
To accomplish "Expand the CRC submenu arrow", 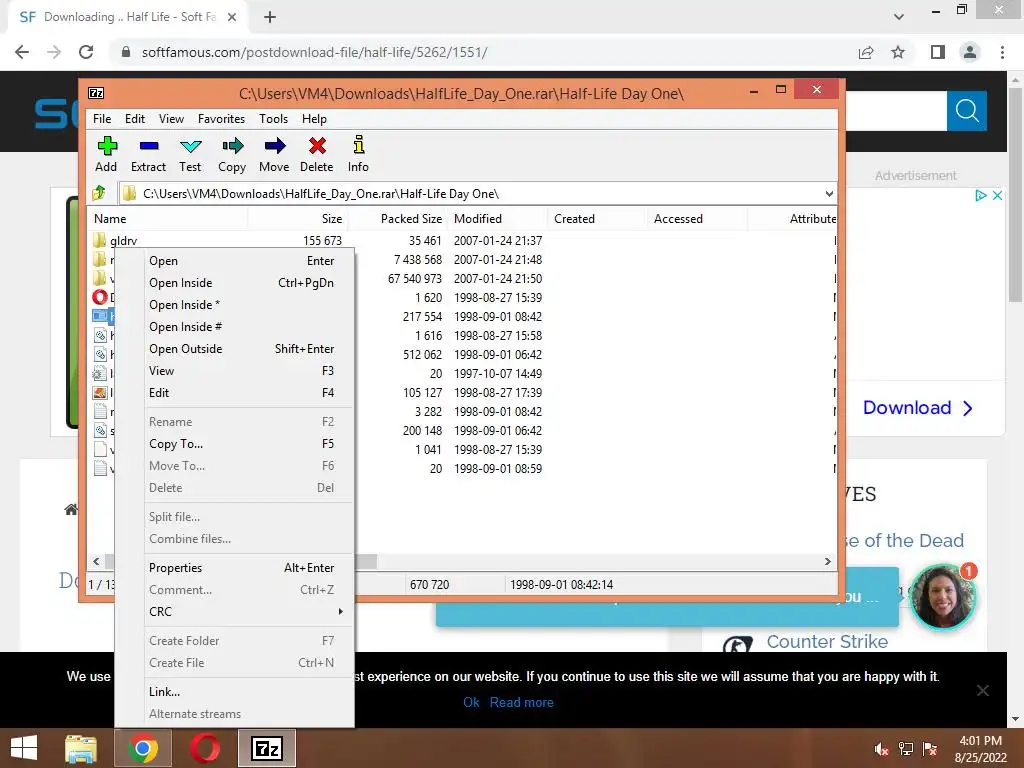I will point(340,611).
